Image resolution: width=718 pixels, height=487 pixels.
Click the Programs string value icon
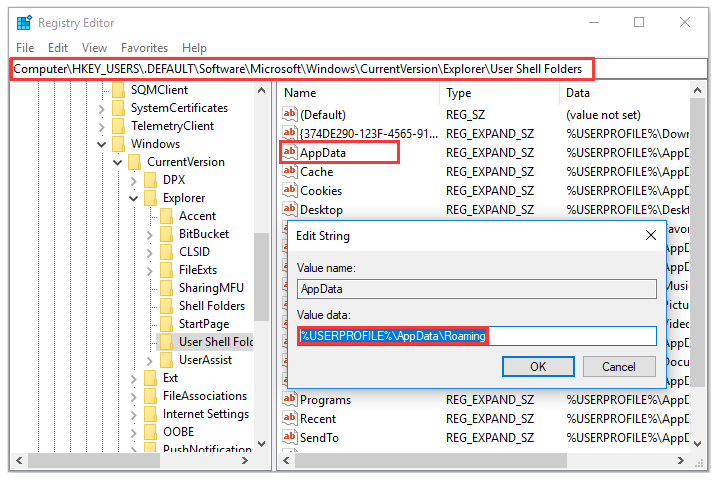pos(289,399)
